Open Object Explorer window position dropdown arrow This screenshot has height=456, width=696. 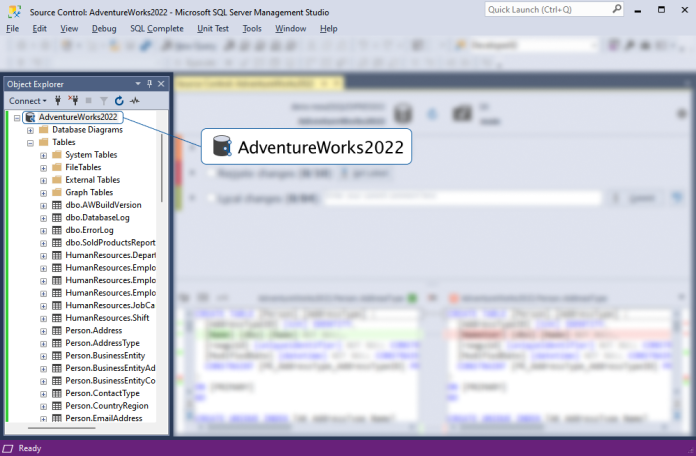[138, 84]
